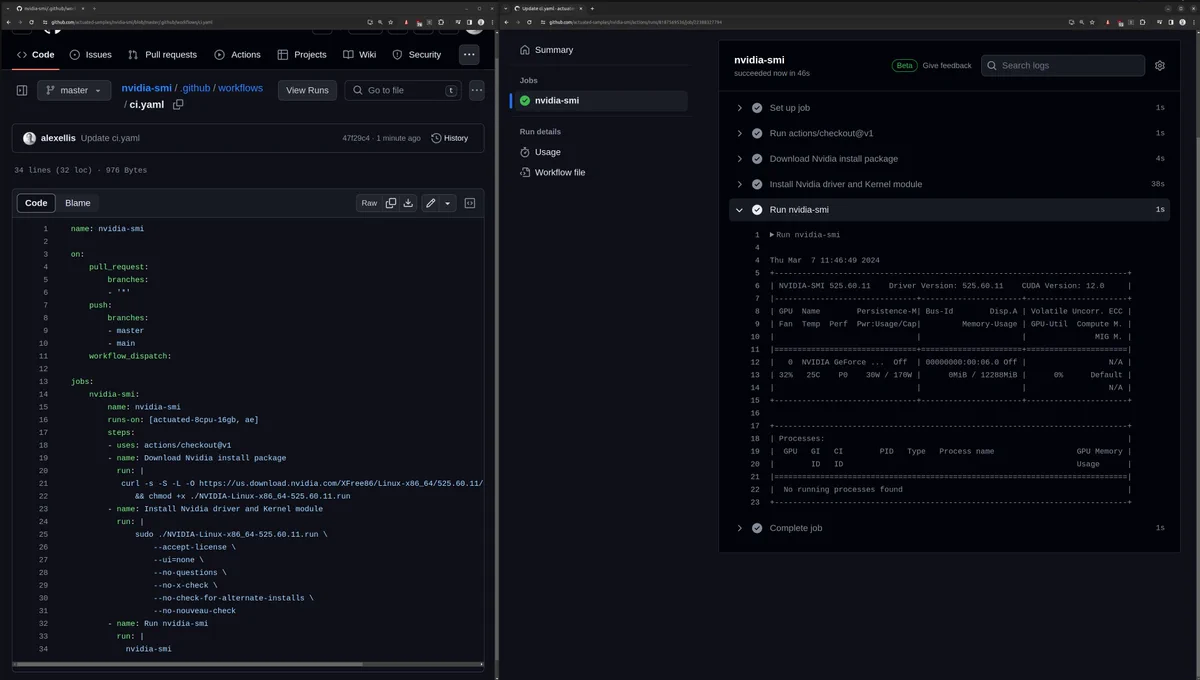Open the Code tab in repository navigation
The height and width of the screenshot is (680, 1200).
[35, 55]
